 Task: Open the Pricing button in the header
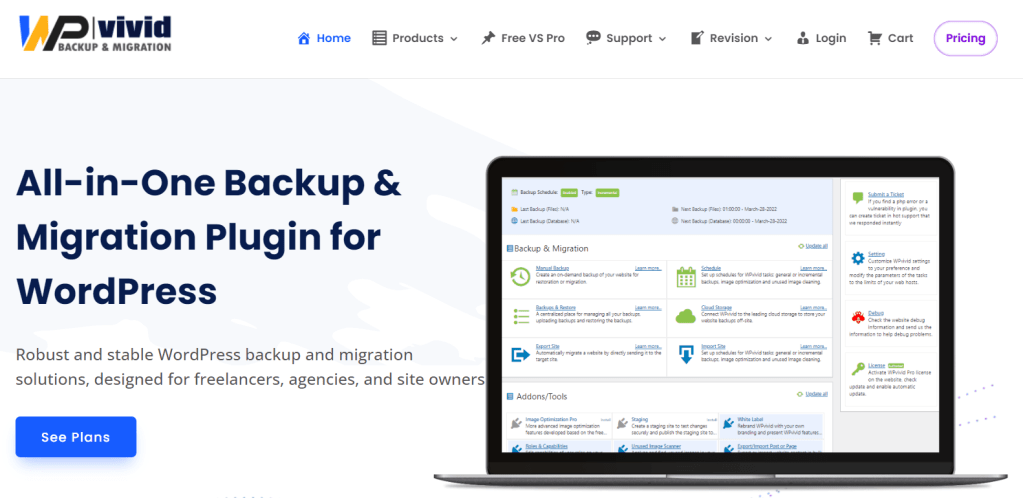pyautogui.click(x=966, y=39)
